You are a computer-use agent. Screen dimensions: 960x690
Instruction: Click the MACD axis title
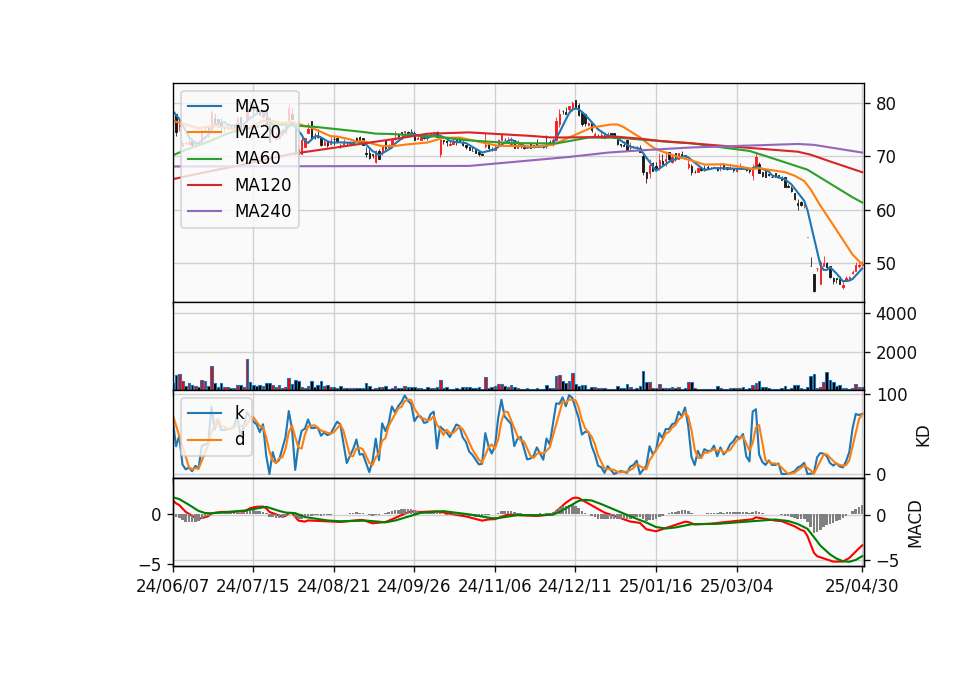pyautogui.click(x=915, y=524)
